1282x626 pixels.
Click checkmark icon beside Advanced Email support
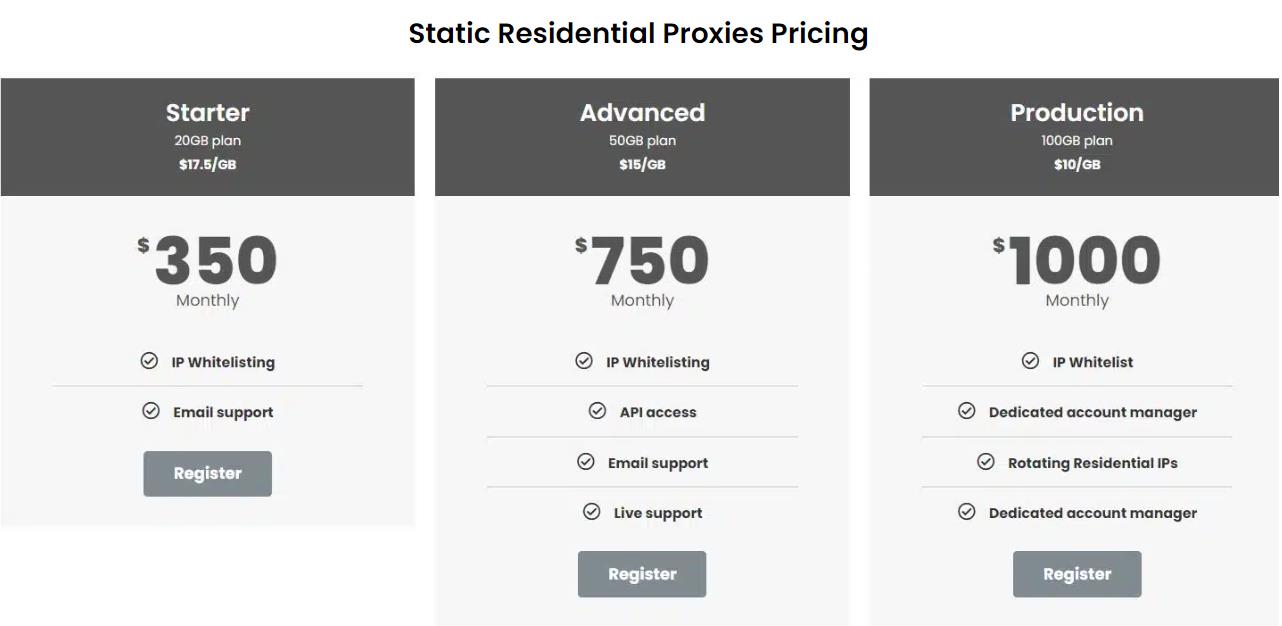click(586, 462)
